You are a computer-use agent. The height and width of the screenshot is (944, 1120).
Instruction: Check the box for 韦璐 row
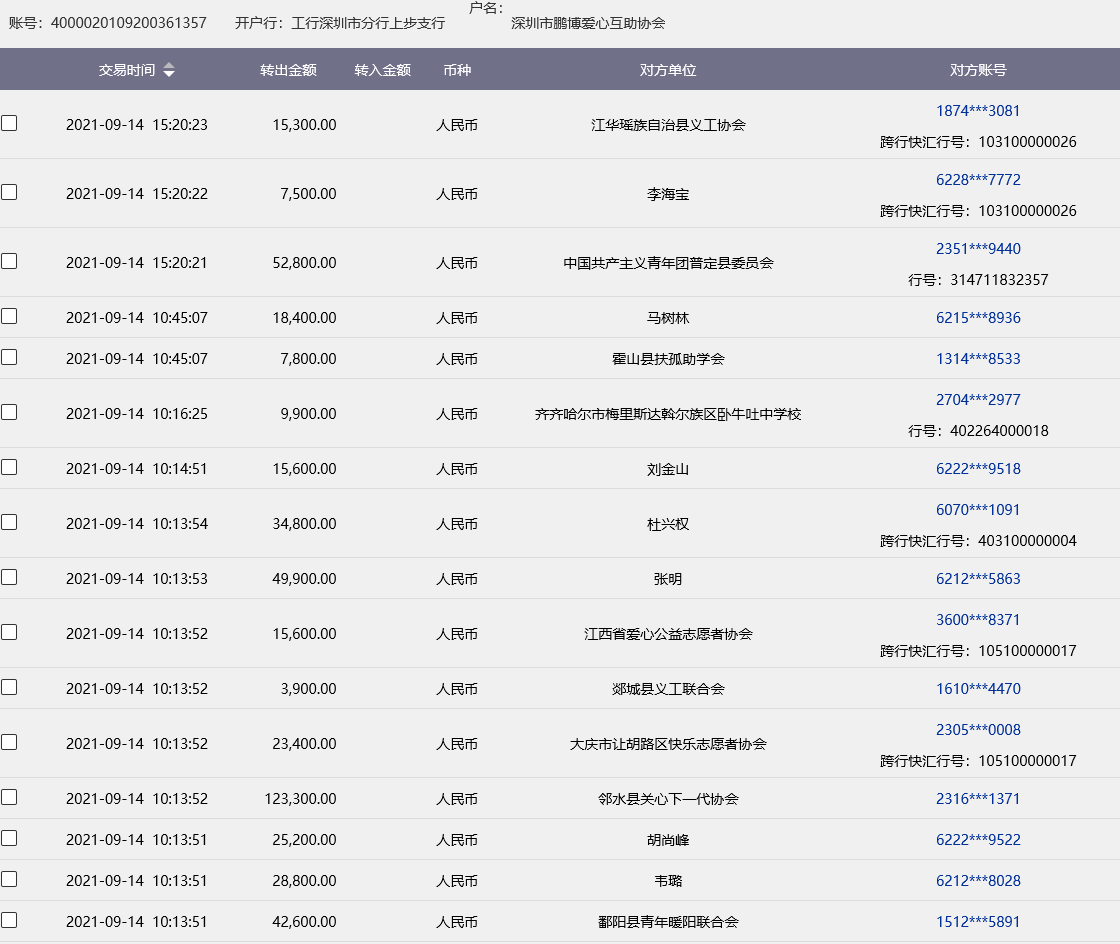tap(9, 879)
